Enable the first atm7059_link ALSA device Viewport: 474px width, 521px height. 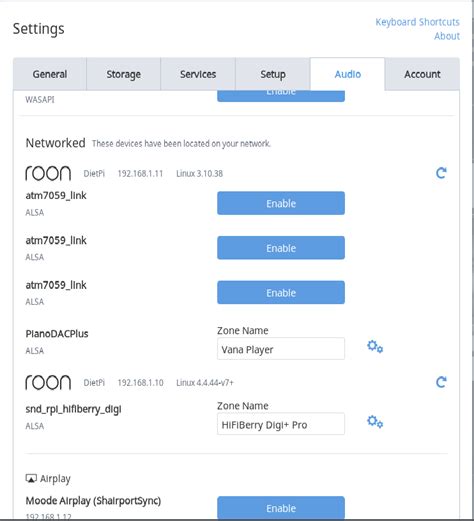(x=281, y=203)
